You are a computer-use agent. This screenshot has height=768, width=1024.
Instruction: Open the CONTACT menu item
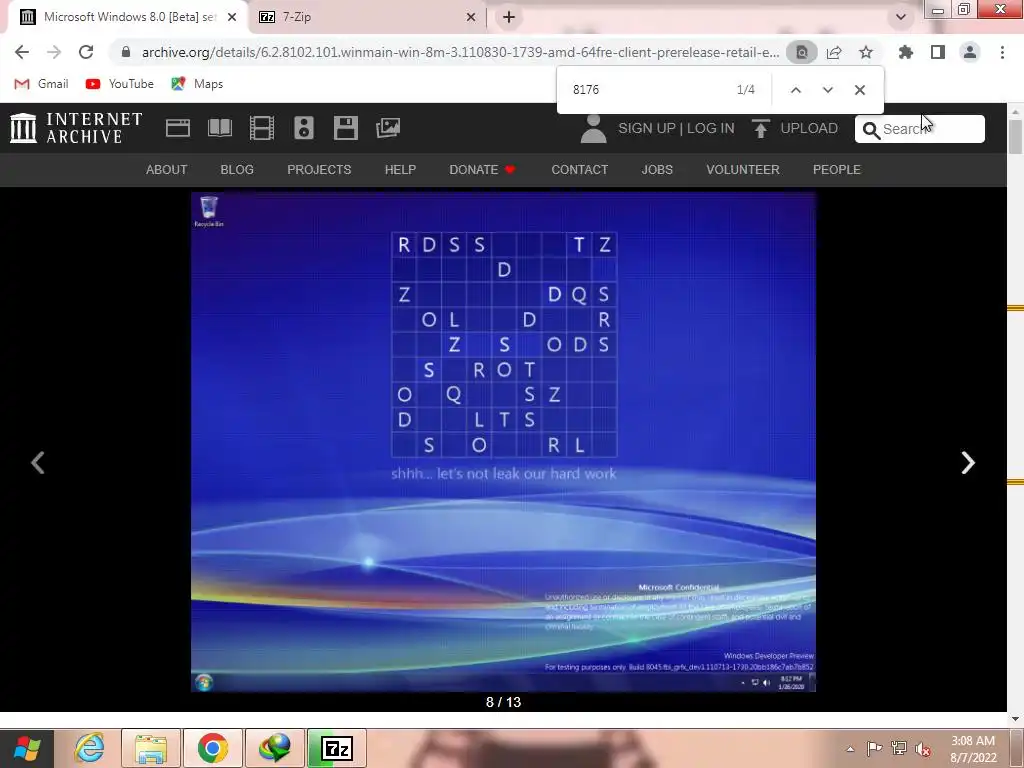click(580, 170)
